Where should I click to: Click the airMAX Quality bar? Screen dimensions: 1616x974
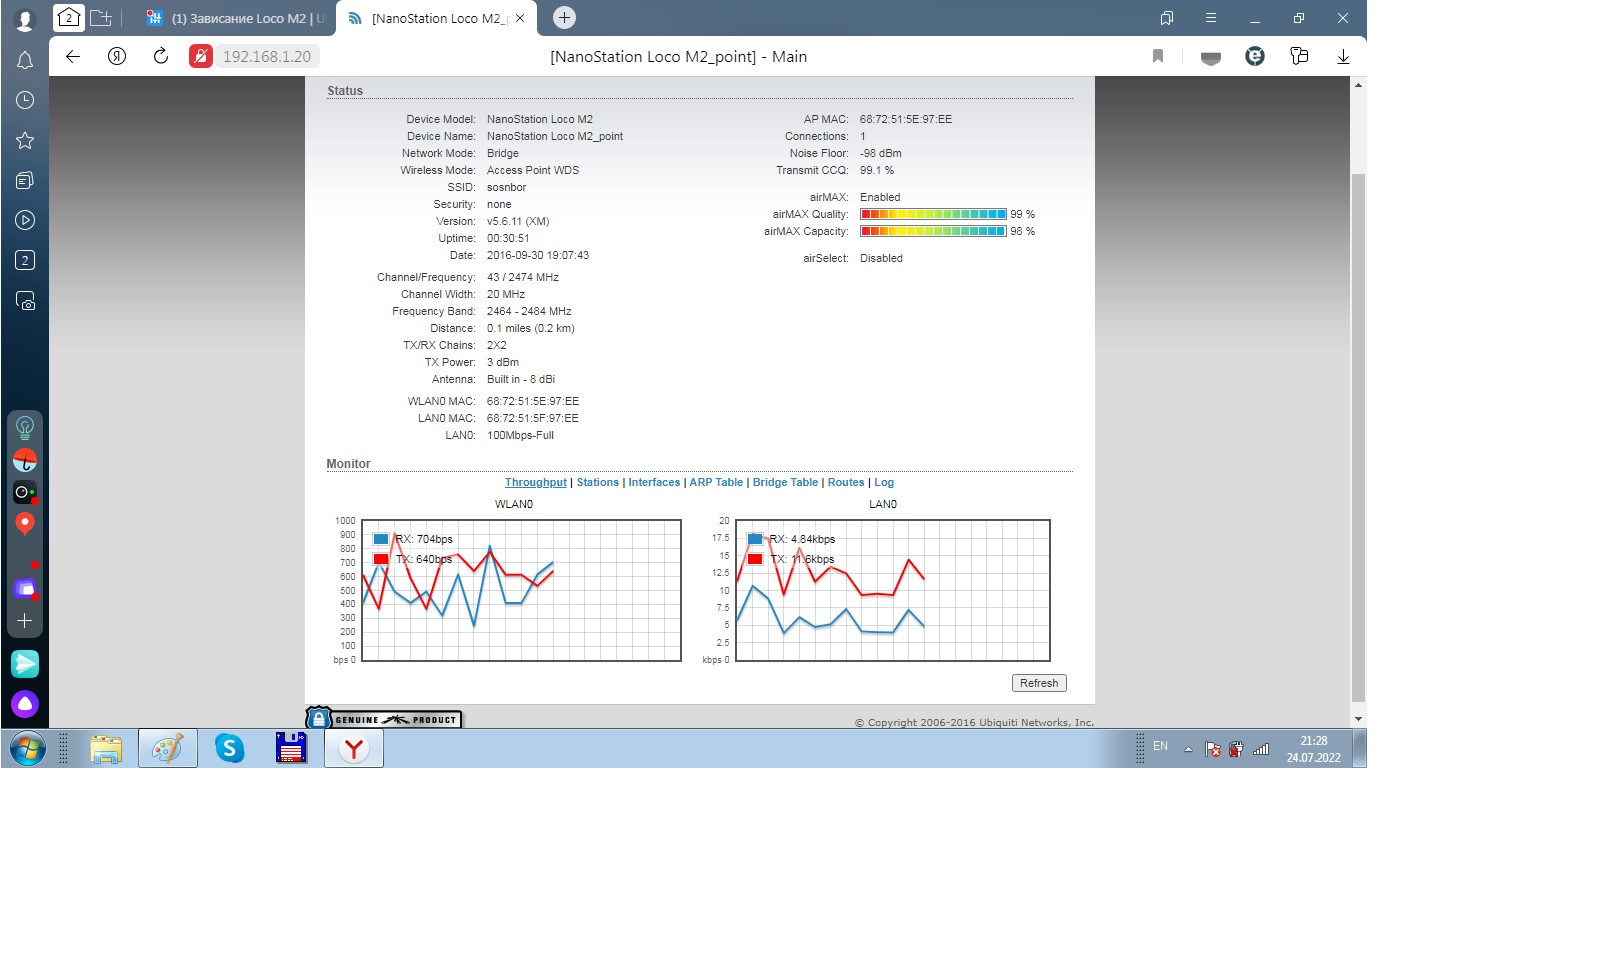(933, 214)
